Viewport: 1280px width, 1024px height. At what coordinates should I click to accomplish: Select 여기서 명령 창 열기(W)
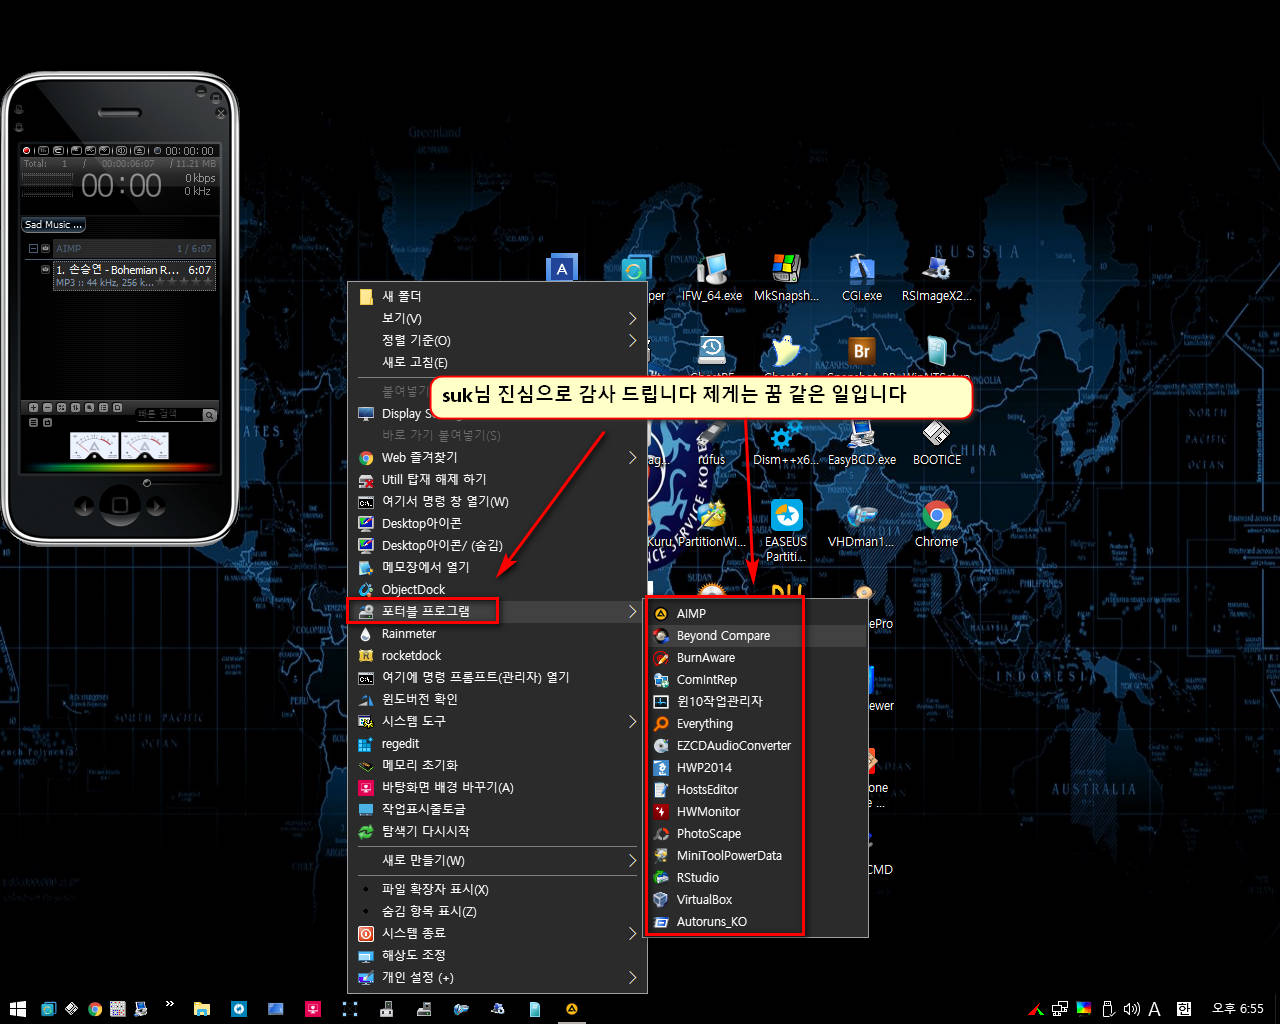(497, 502)
